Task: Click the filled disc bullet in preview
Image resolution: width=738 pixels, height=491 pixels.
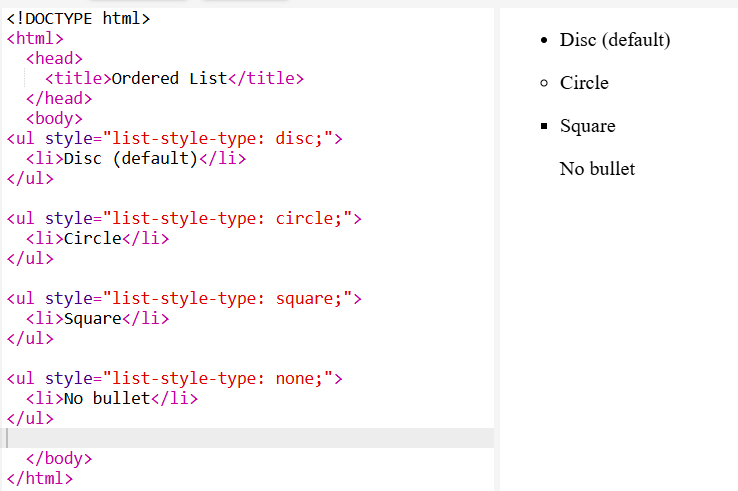Action: click(543, 40)
